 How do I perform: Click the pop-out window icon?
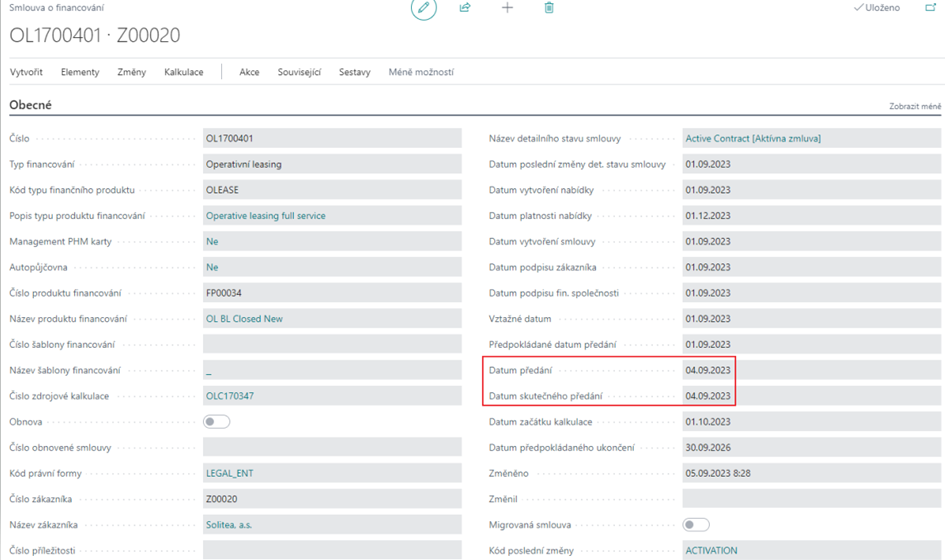pyautogui.click(x=930, y=8)
